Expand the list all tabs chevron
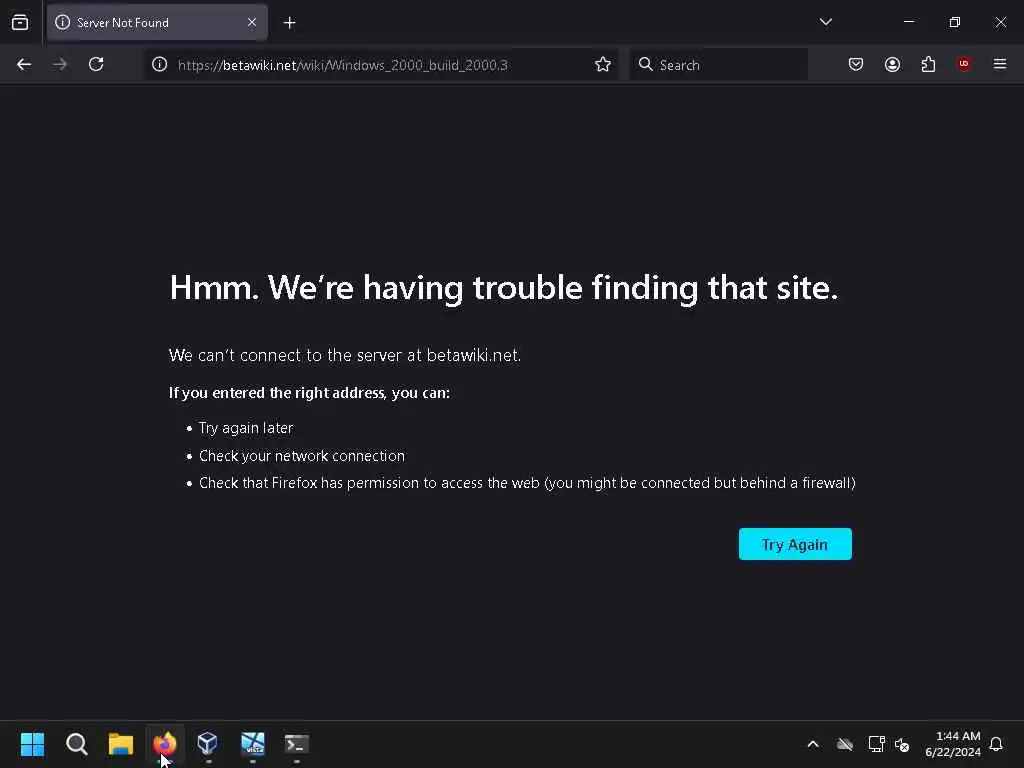 (x=825, y=22)
